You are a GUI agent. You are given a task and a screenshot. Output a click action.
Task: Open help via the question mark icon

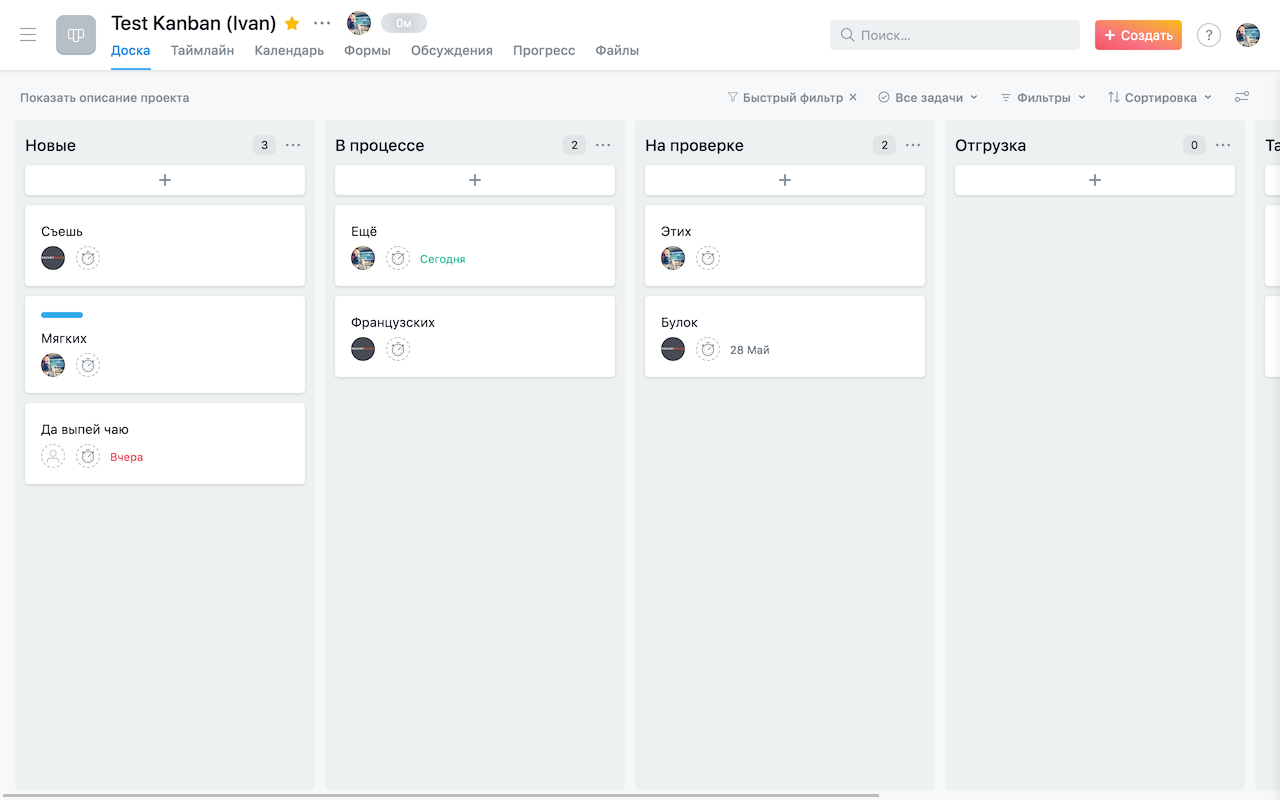(x=1208, y=34)
